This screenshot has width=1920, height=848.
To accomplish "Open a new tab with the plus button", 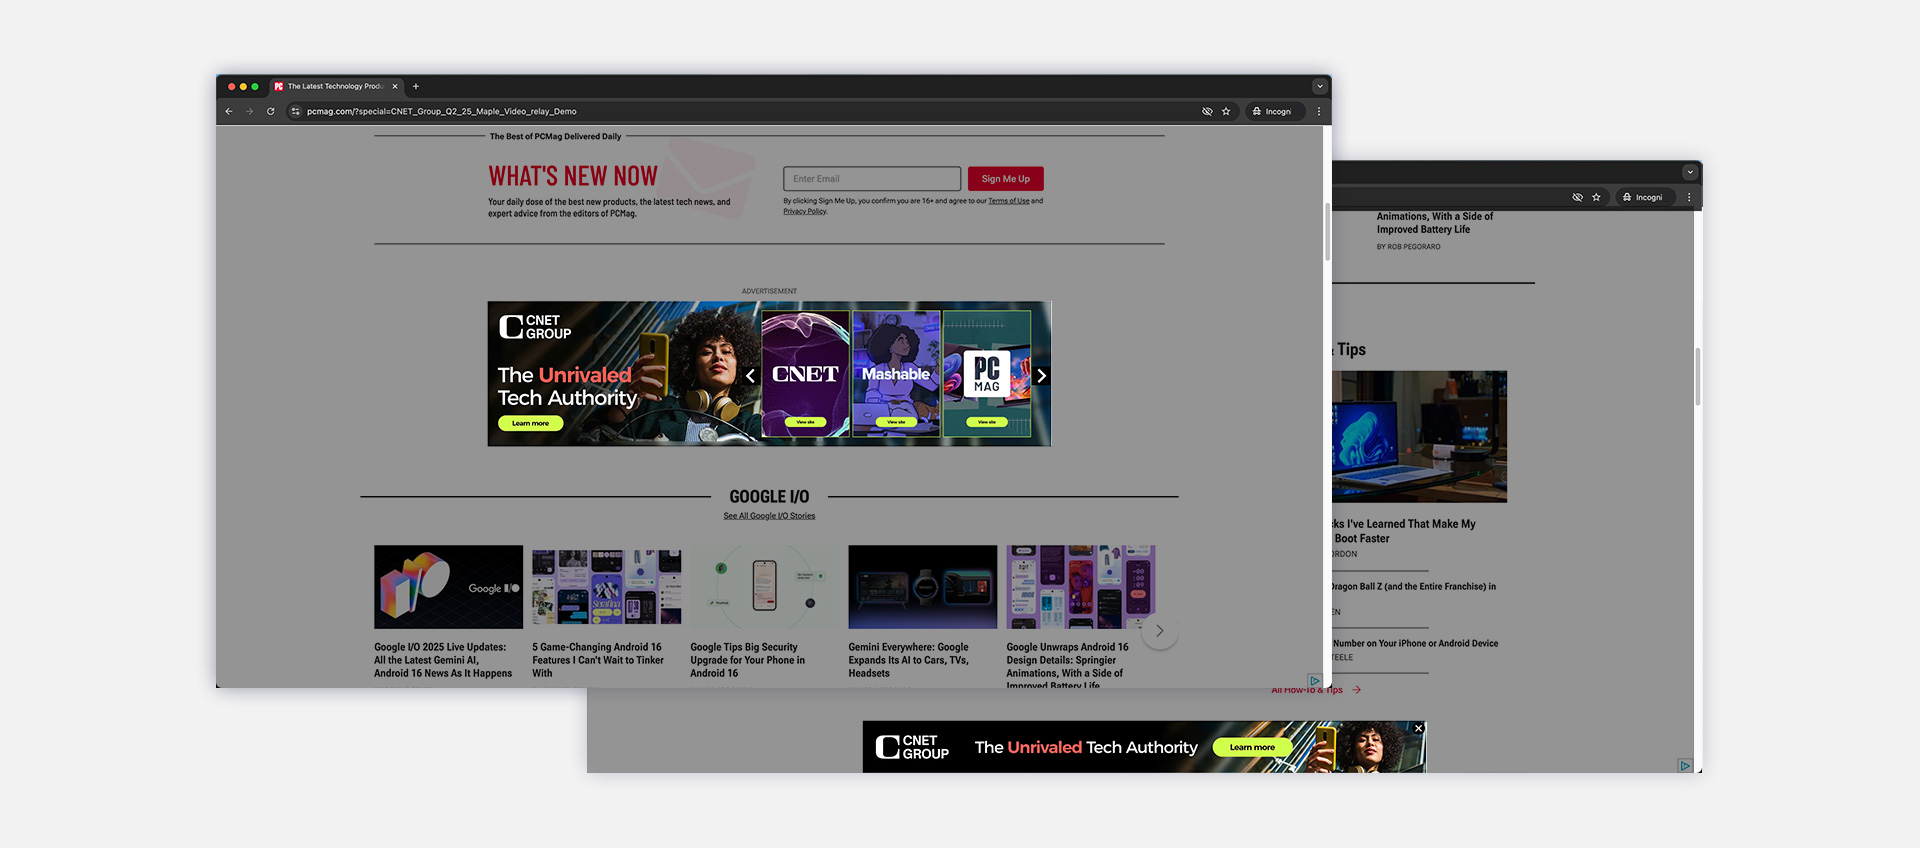I will 416,87.
